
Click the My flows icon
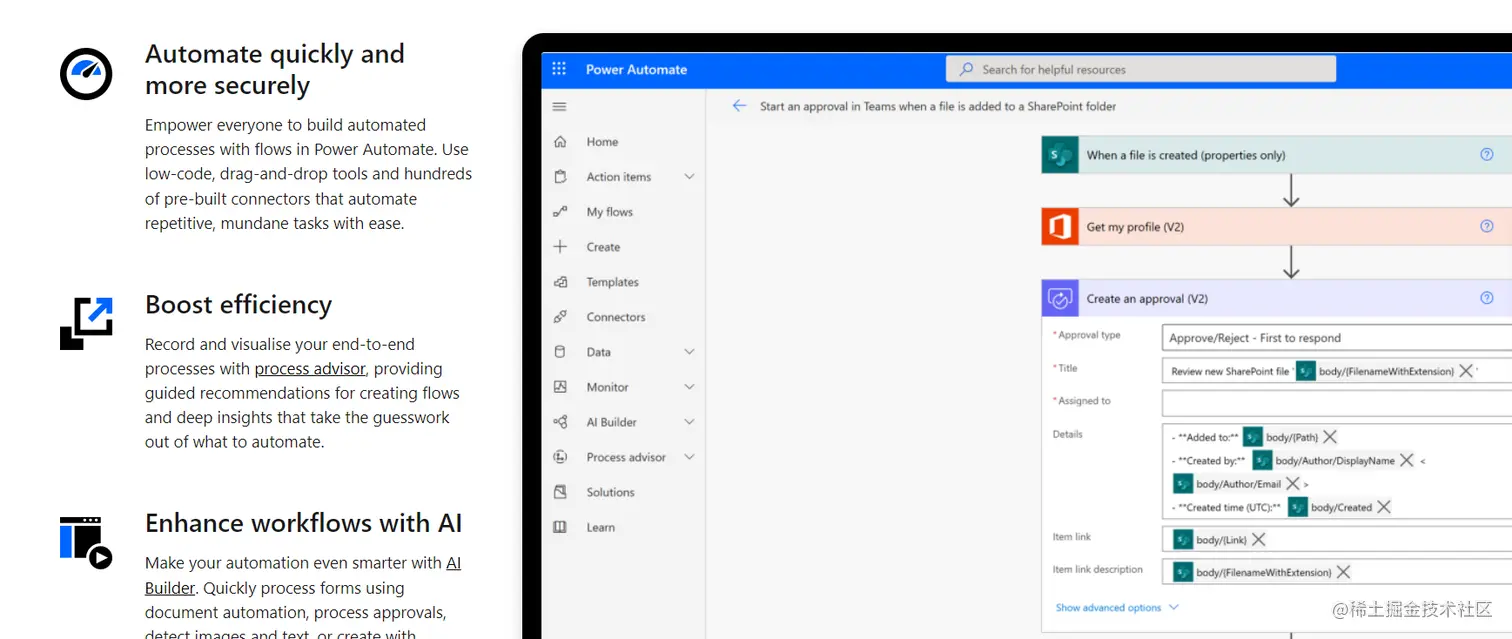tap(560, 212)
